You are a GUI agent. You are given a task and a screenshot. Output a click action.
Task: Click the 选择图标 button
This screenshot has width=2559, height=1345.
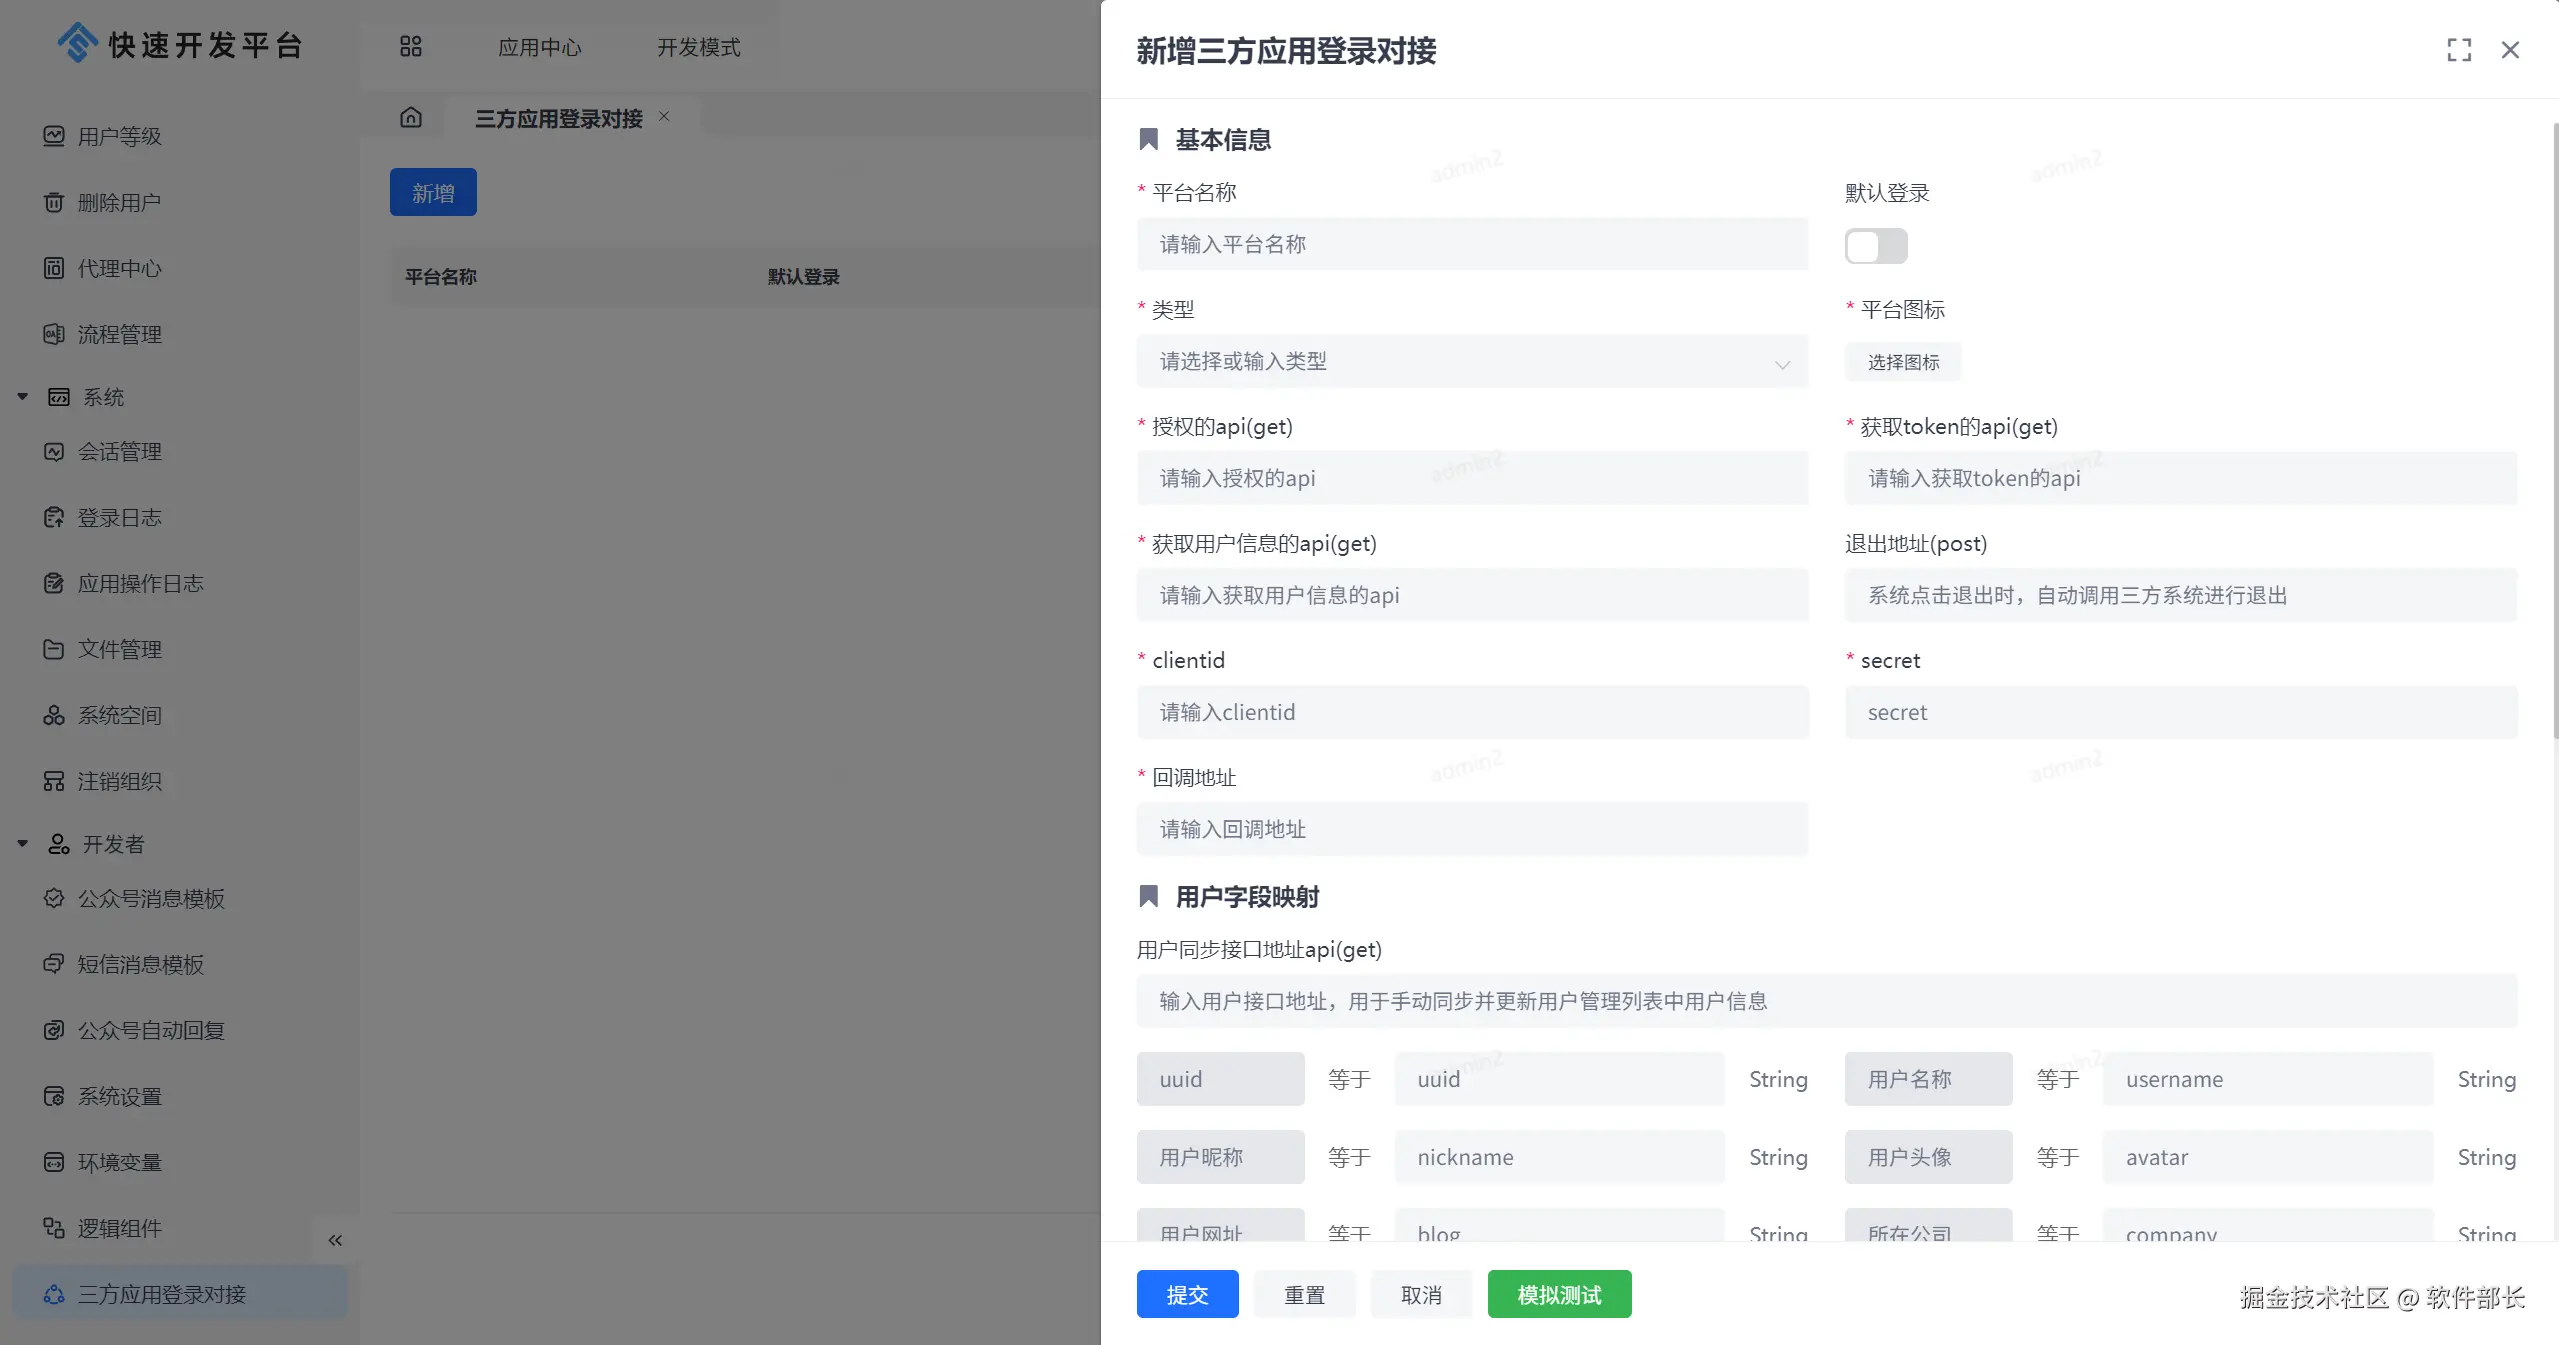click(x=1902, y=362)
